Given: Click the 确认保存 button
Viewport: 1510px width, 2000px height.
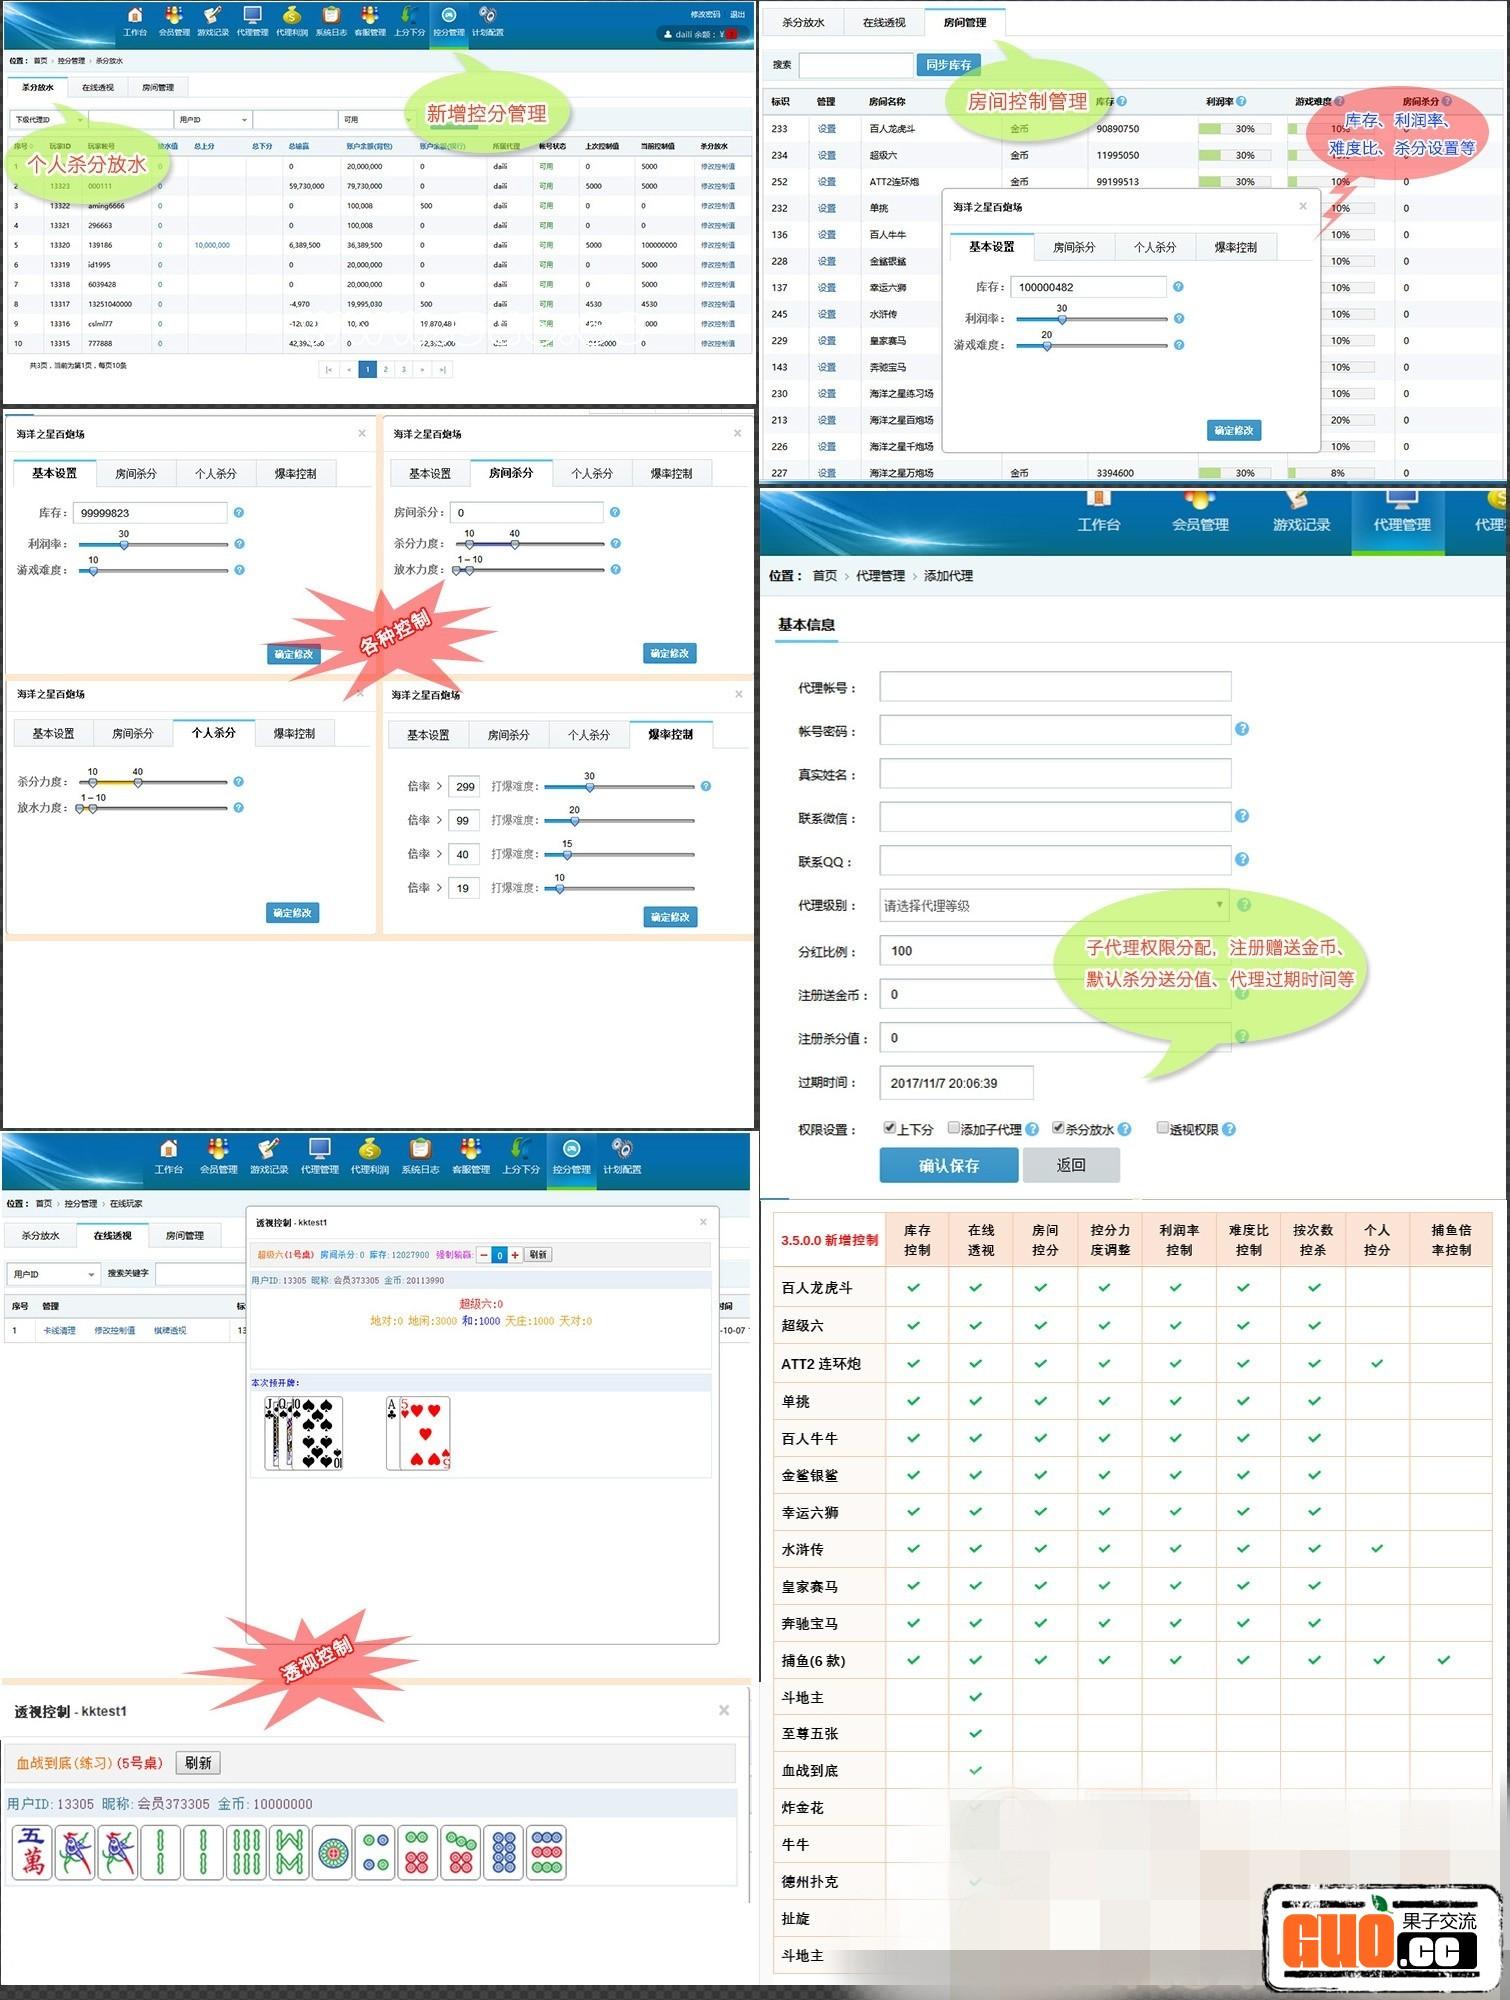Looking at the screenshot, I should [x=949, y=1165].
